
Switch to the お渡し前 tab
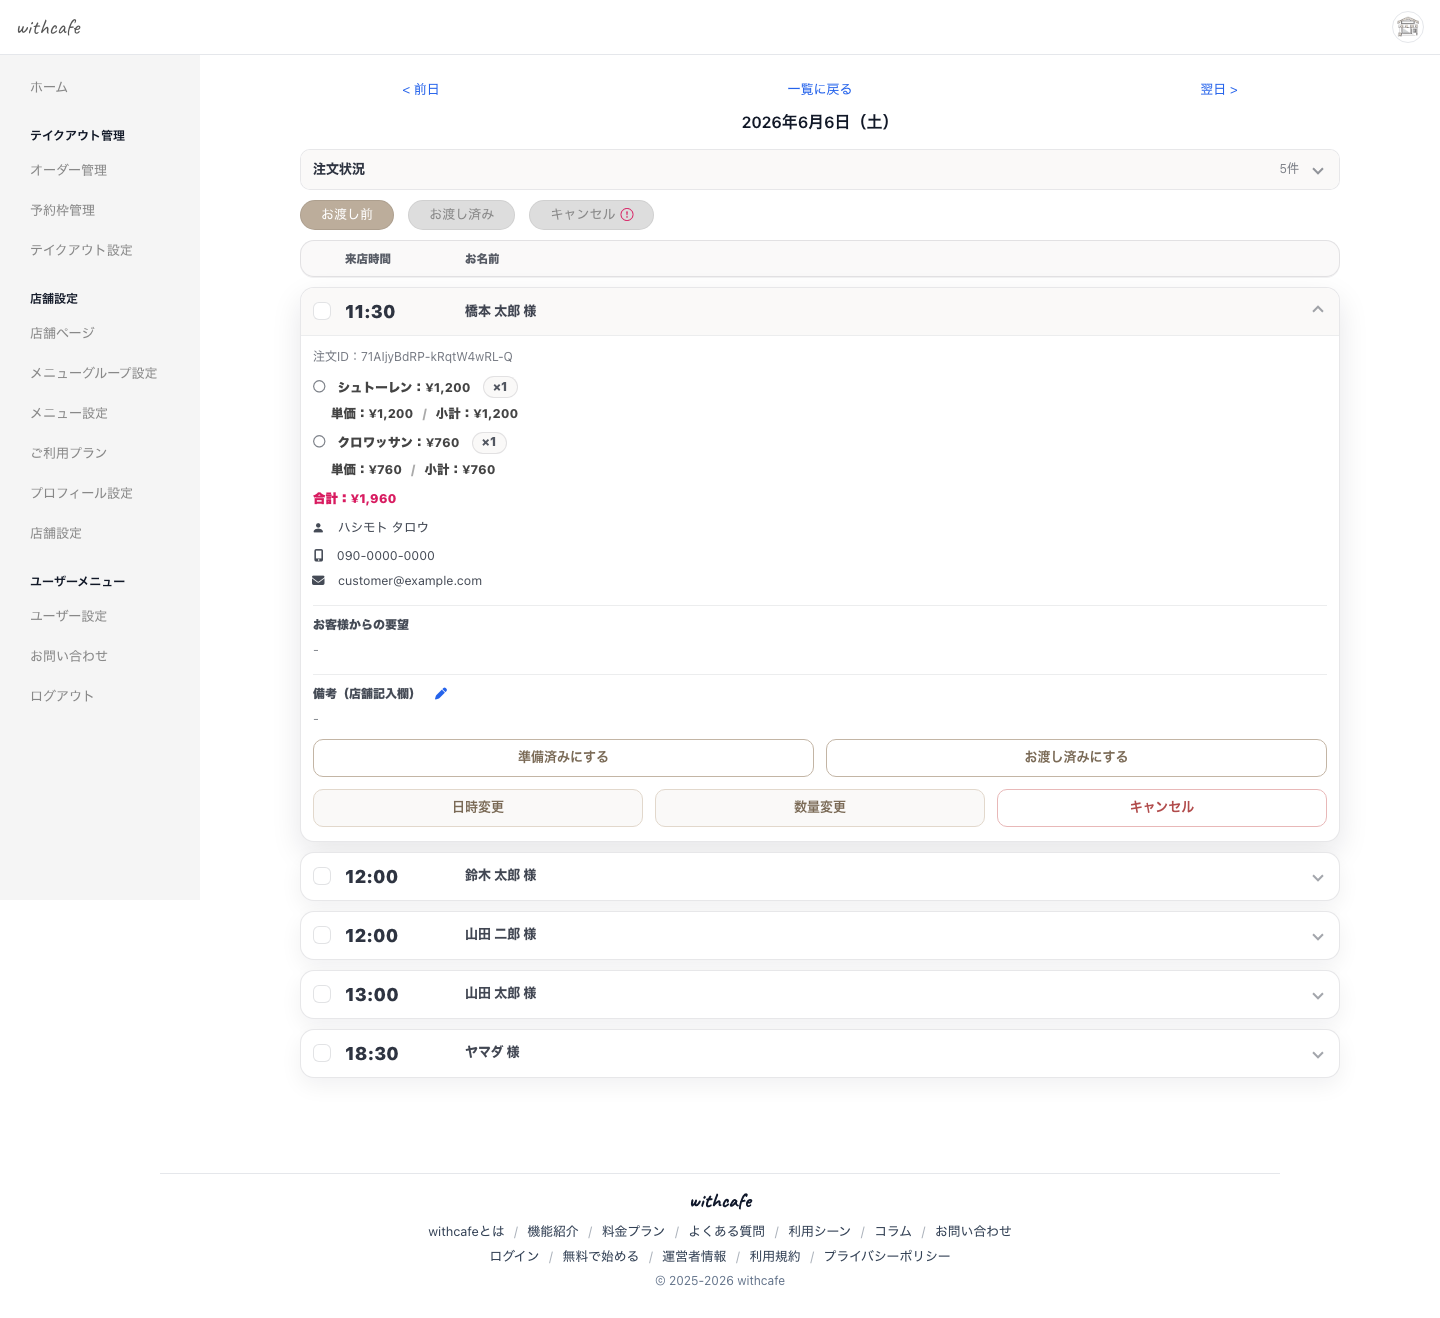(347, 215)
